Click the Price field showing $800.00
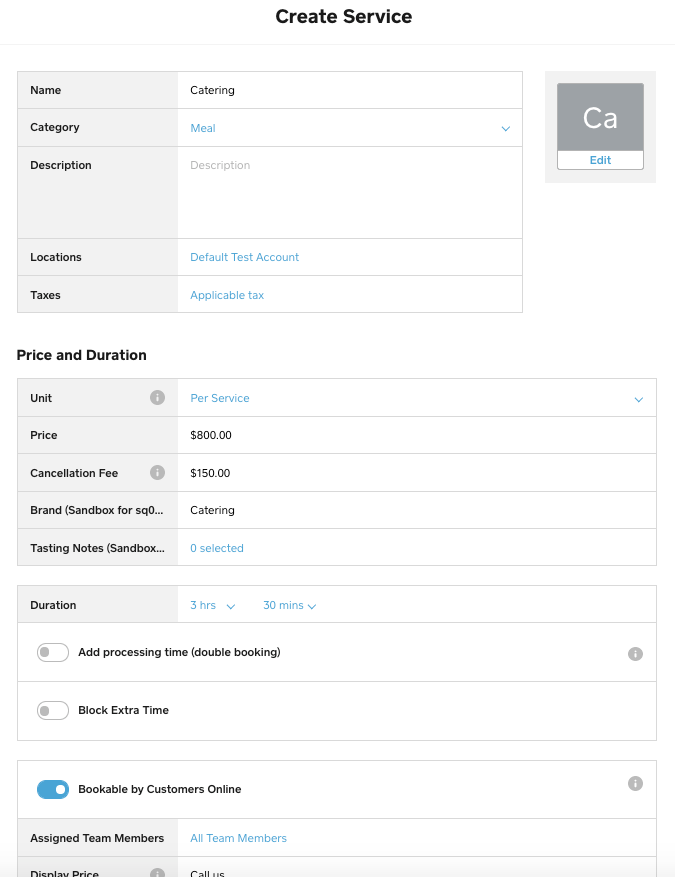This screenshot has height=877, width=675. tap(417, 435)
